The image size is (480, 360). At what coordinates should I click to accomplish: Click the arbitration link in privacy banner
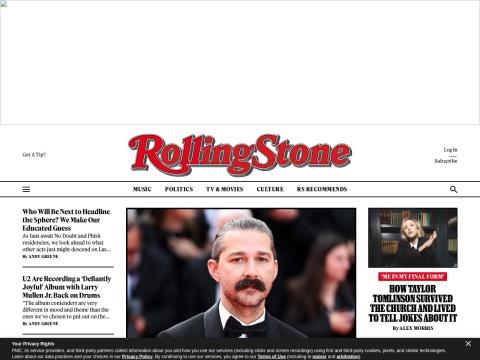[348, 357]
